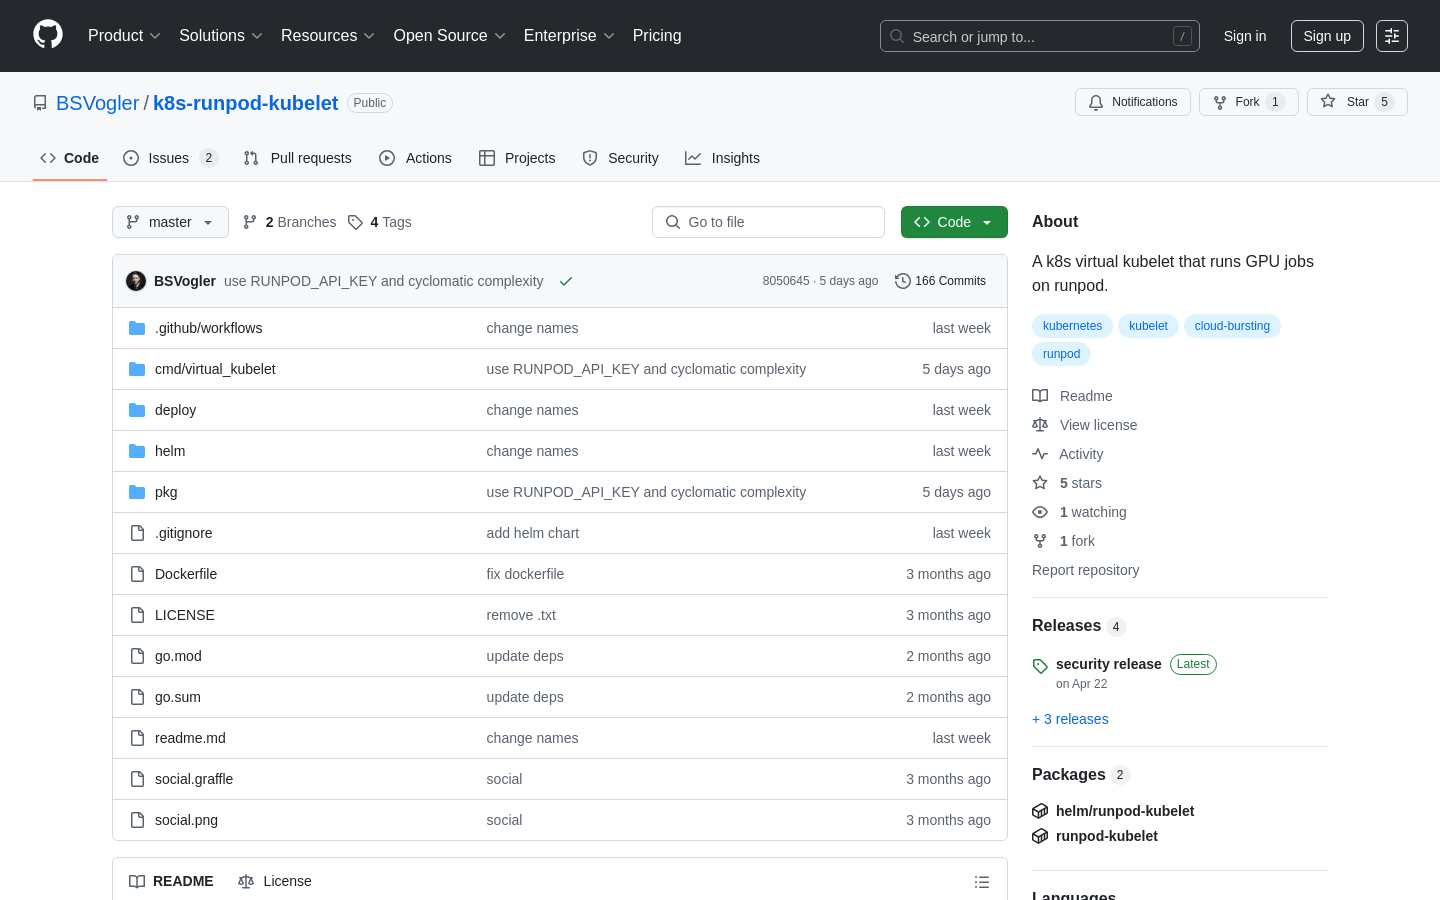Open the + 3 releases link
This screenshot has height=900, width=1440.
pyautogui.click(x=1070, y=719)
